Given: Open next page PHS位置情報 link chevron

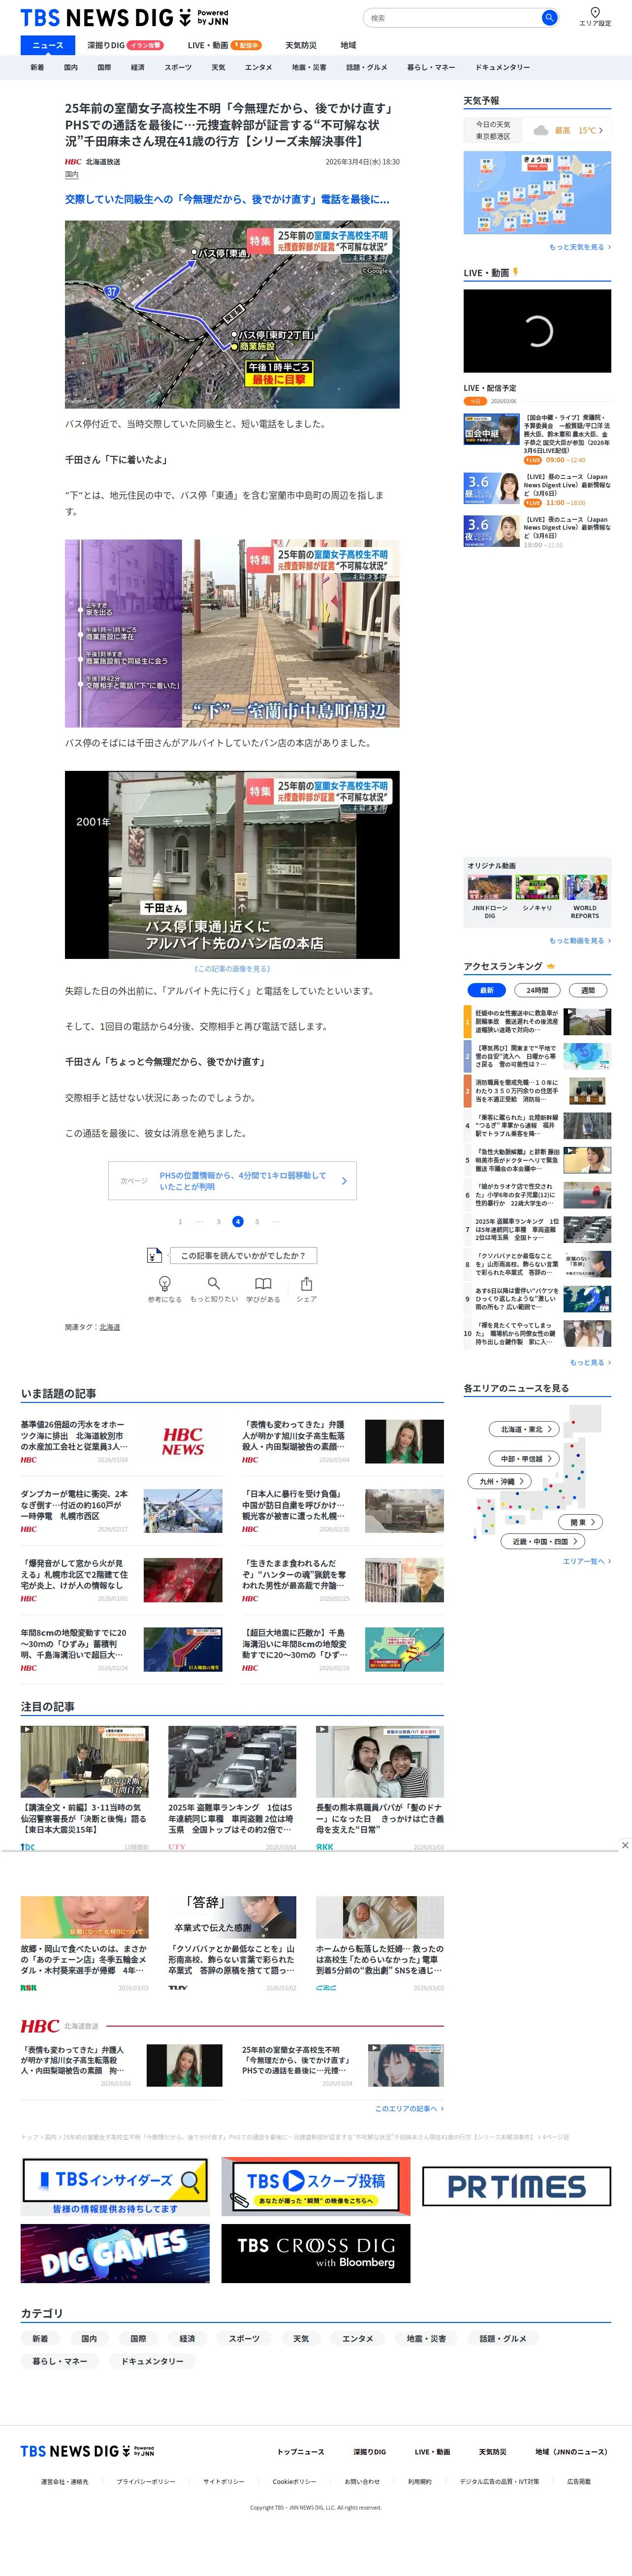Looking at the screenshot, I should [x=344, y=1181].
